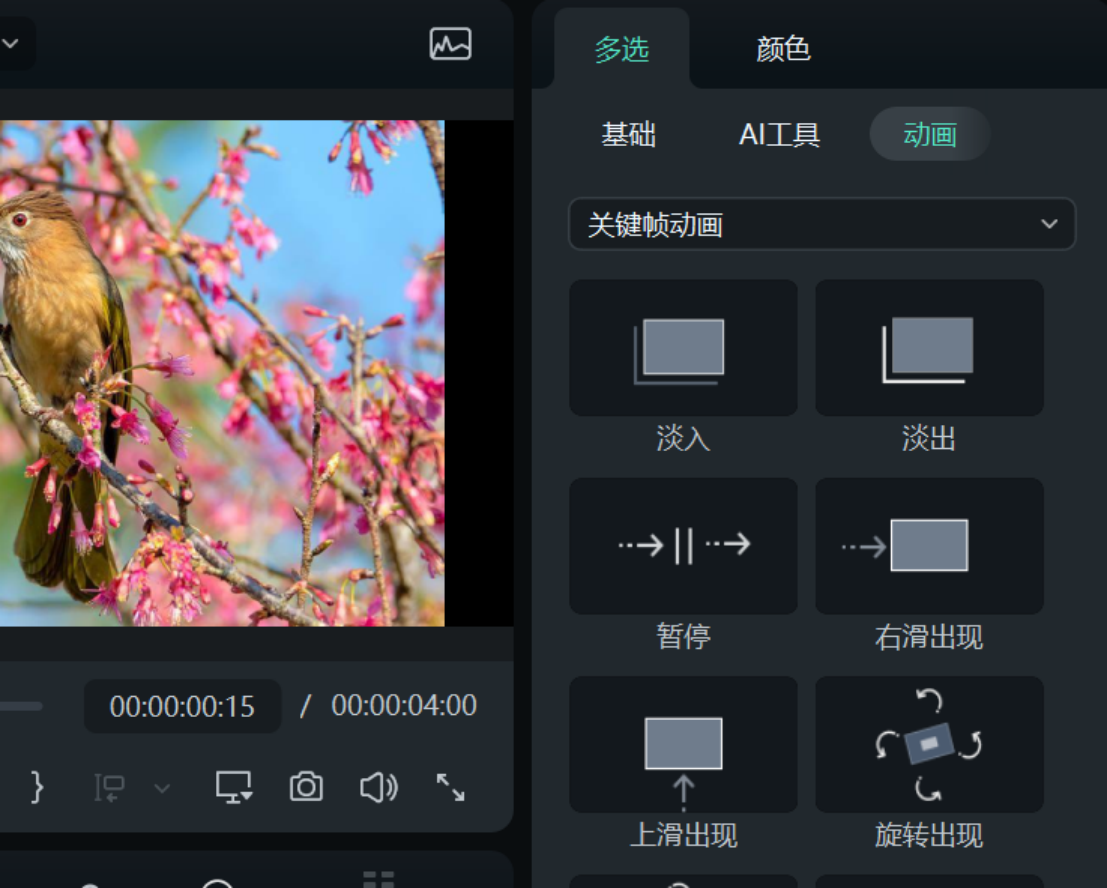The image size is (1107, 888).
Task: Click the render preview monitor icon
Action: click(232, 787)
